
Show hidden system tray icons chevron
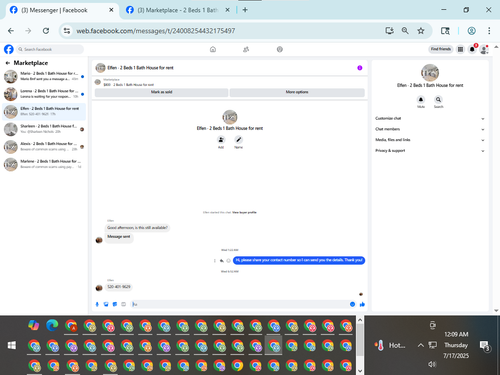coord(421,345)
